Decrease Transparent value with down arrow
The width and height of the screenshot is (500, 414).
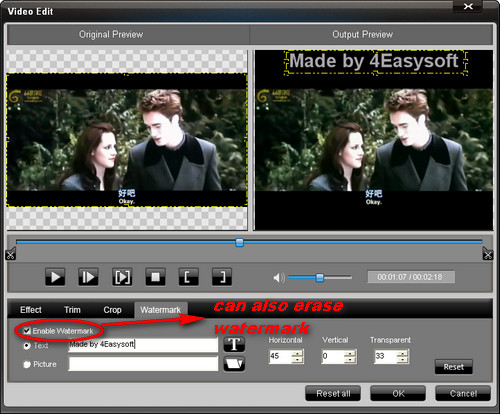tap(403, 360)
